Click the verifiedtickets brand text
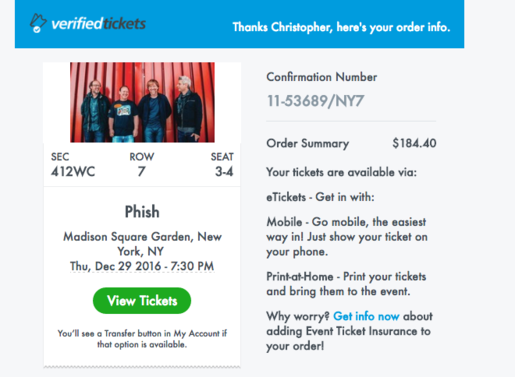 99,24
